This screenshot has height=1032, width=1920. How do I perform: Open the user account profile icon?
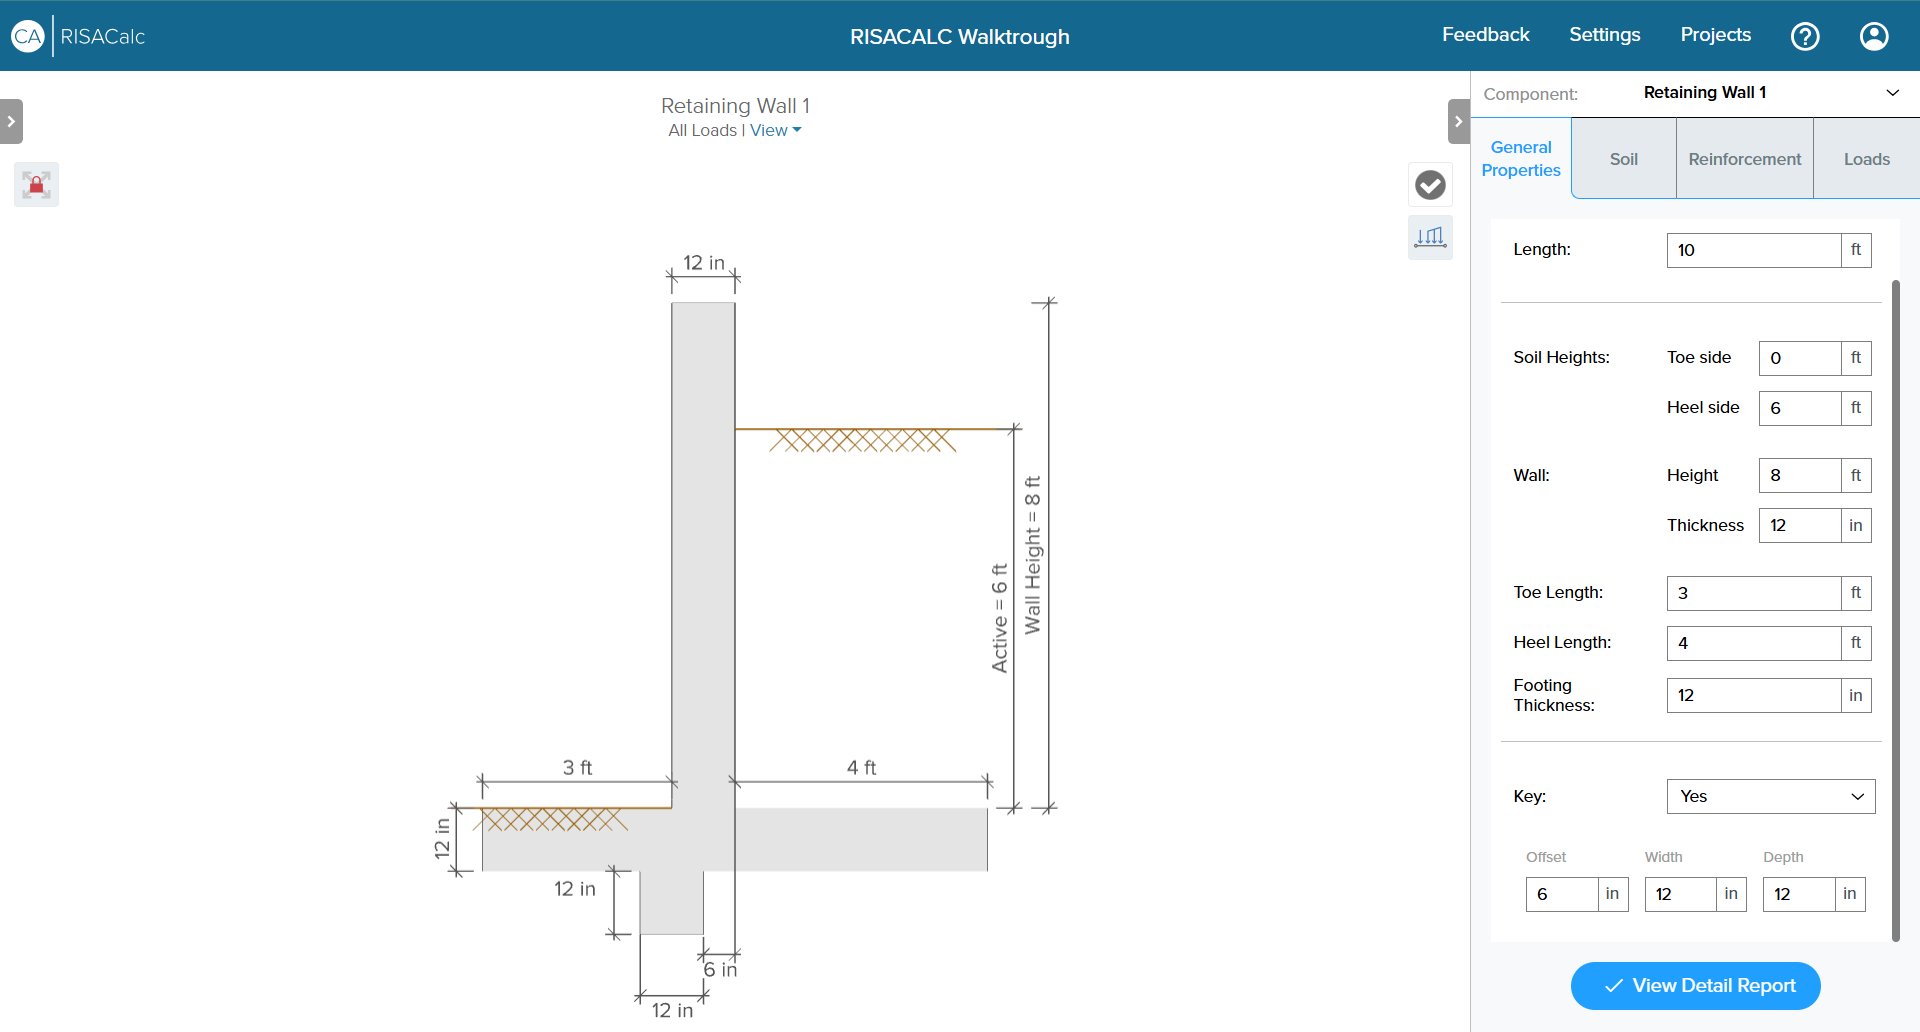click(x=1873, y=37)
